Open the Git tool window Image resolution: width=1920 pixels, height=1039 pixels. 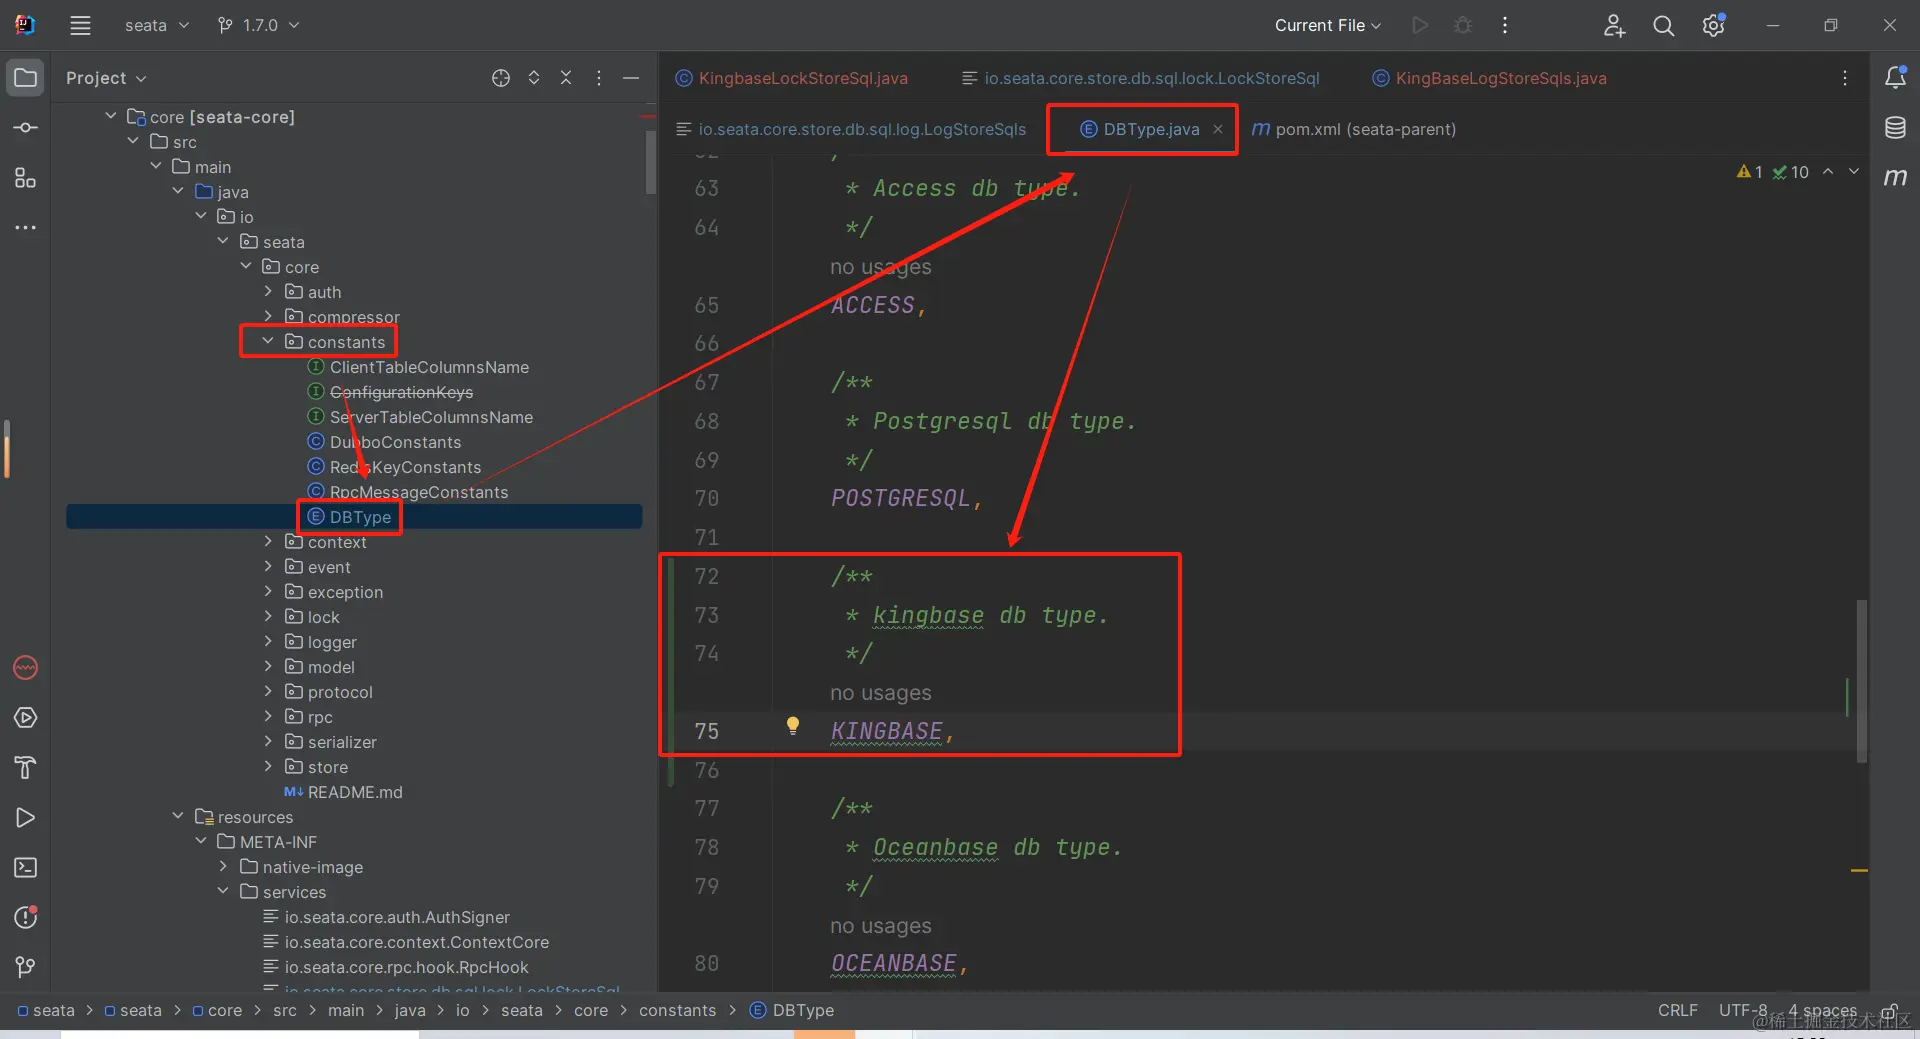(x=26, y=967)
